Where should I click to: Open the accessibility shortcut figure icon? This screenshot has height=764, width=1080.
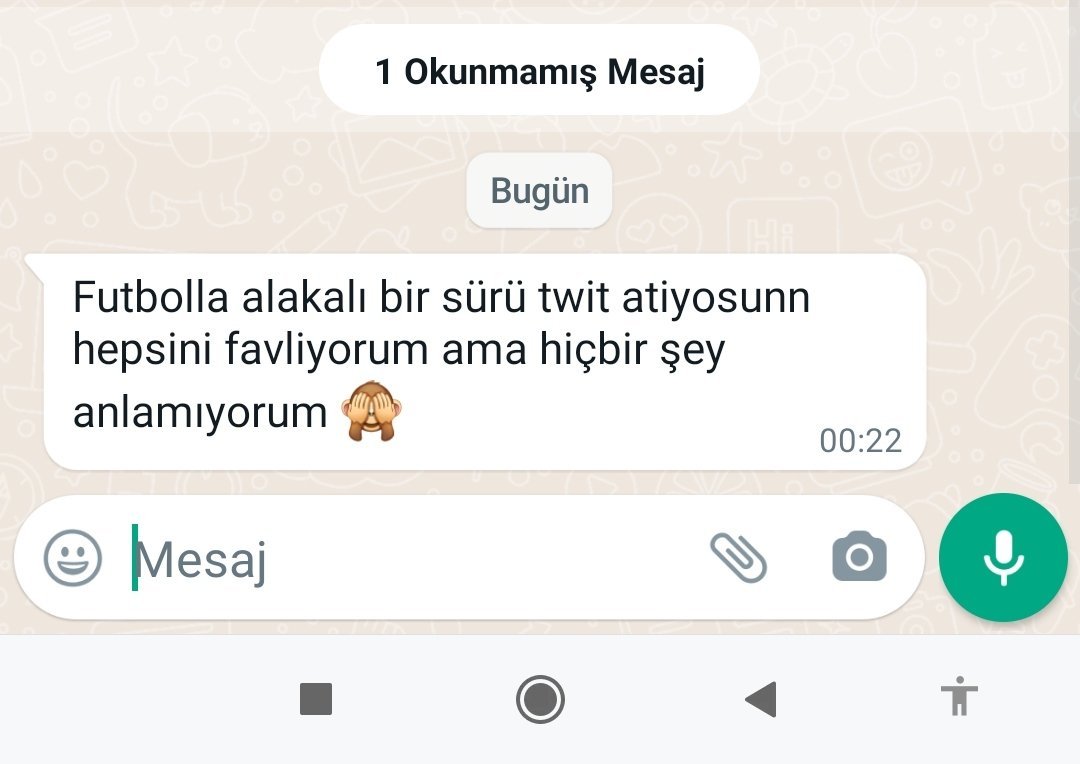[959, 696]
